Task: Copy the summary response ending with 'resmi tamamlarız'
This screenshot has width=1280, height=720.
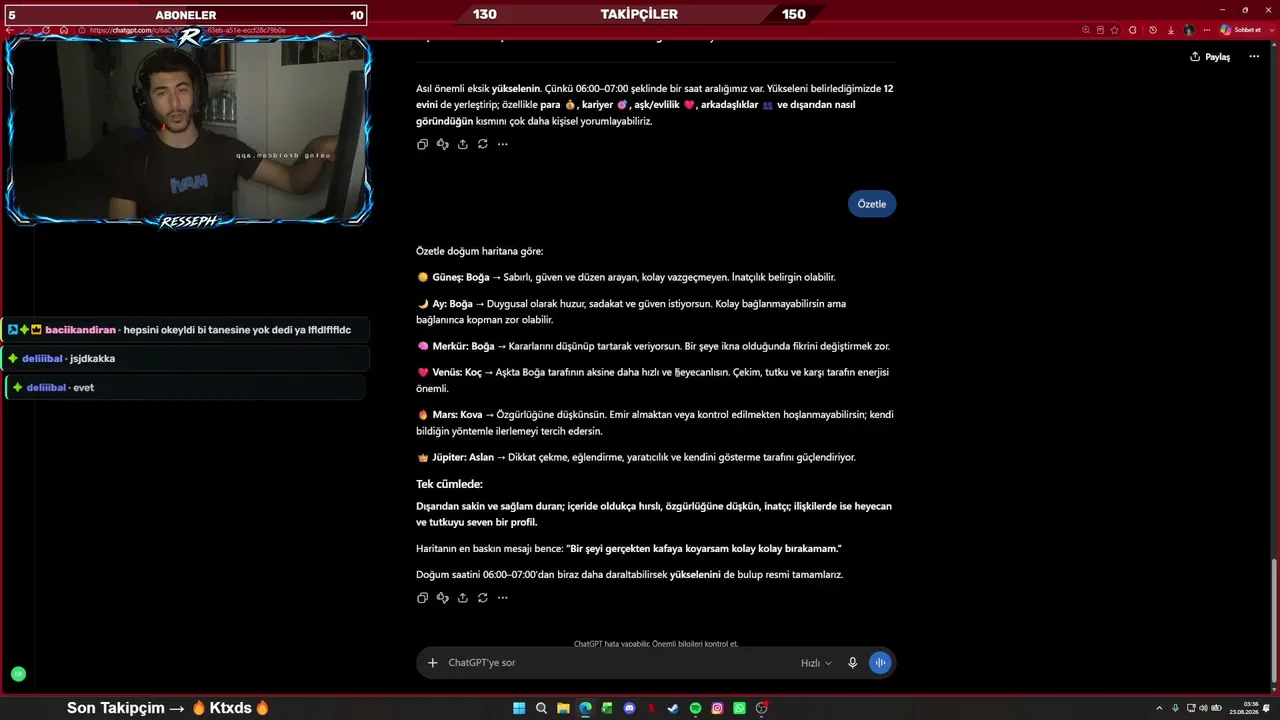Action: pyautogui.click(x=422, y=598)
